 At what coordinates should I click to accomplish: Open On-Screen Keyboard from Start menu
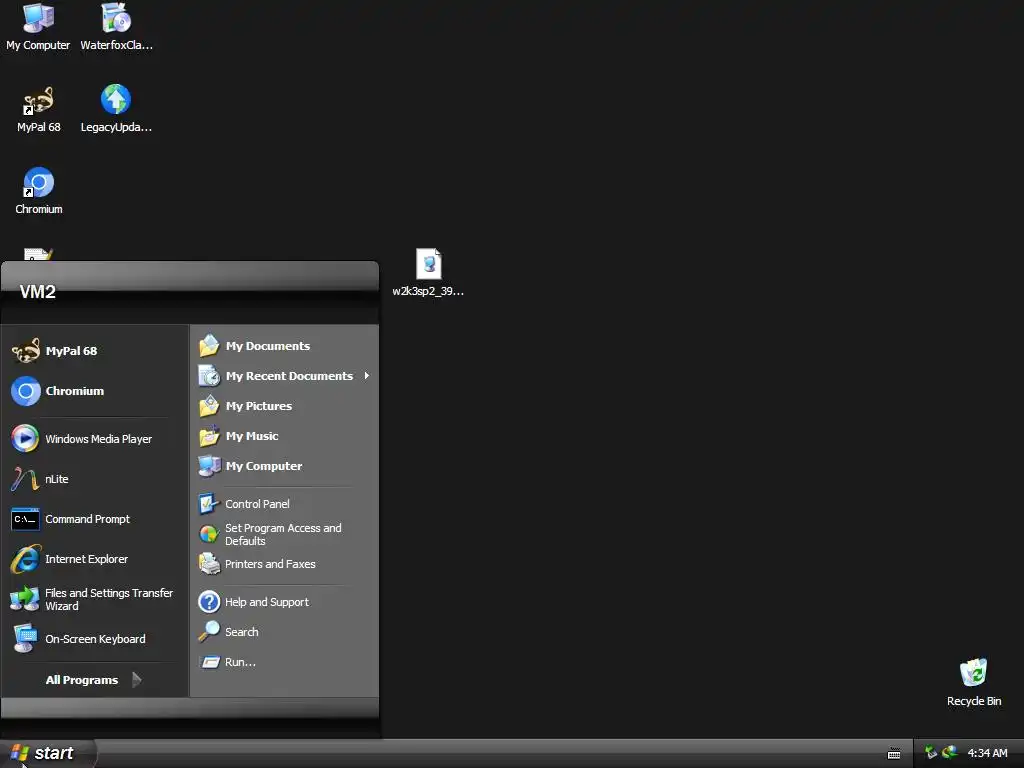[95, 639]
